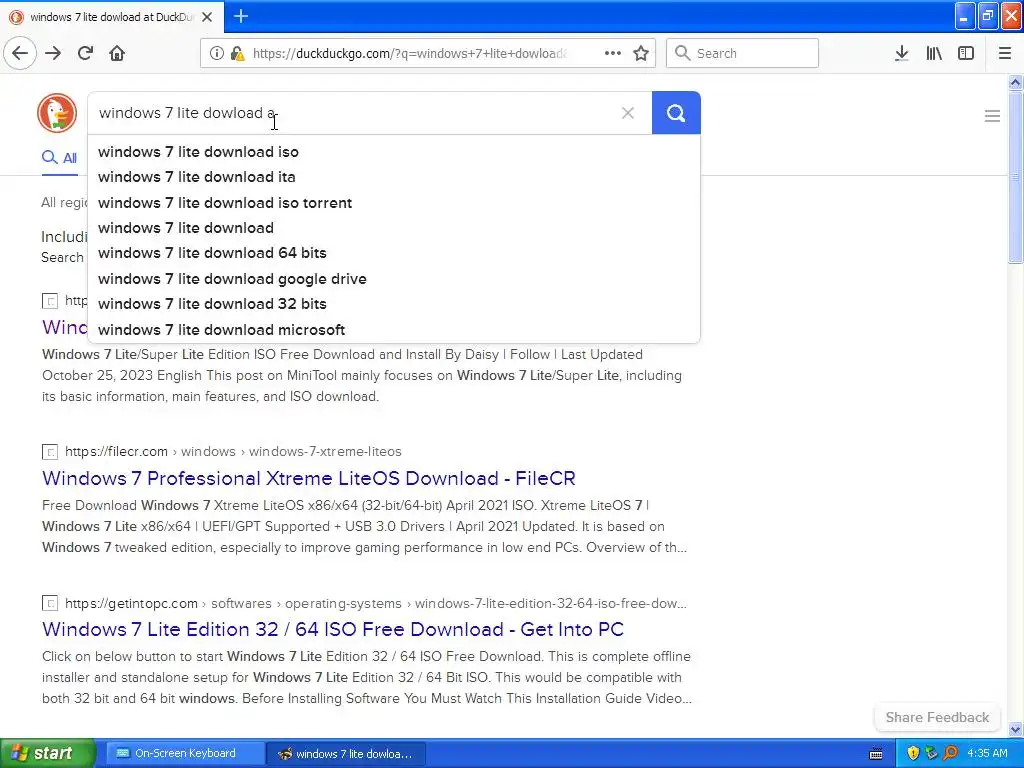Click the scrollbar down arrow
Screen dimensions: 1024x768
click(1015, 729)
